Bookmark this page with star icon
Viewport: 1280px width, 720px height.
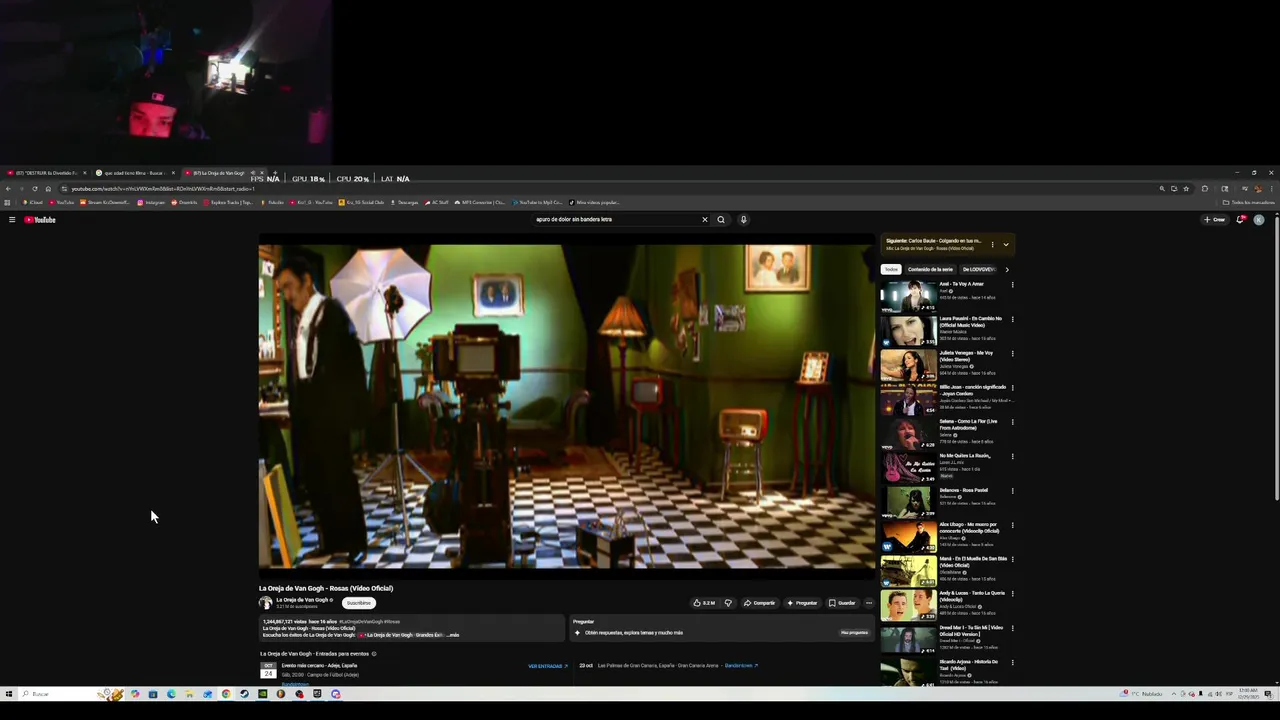point(1186,189)
